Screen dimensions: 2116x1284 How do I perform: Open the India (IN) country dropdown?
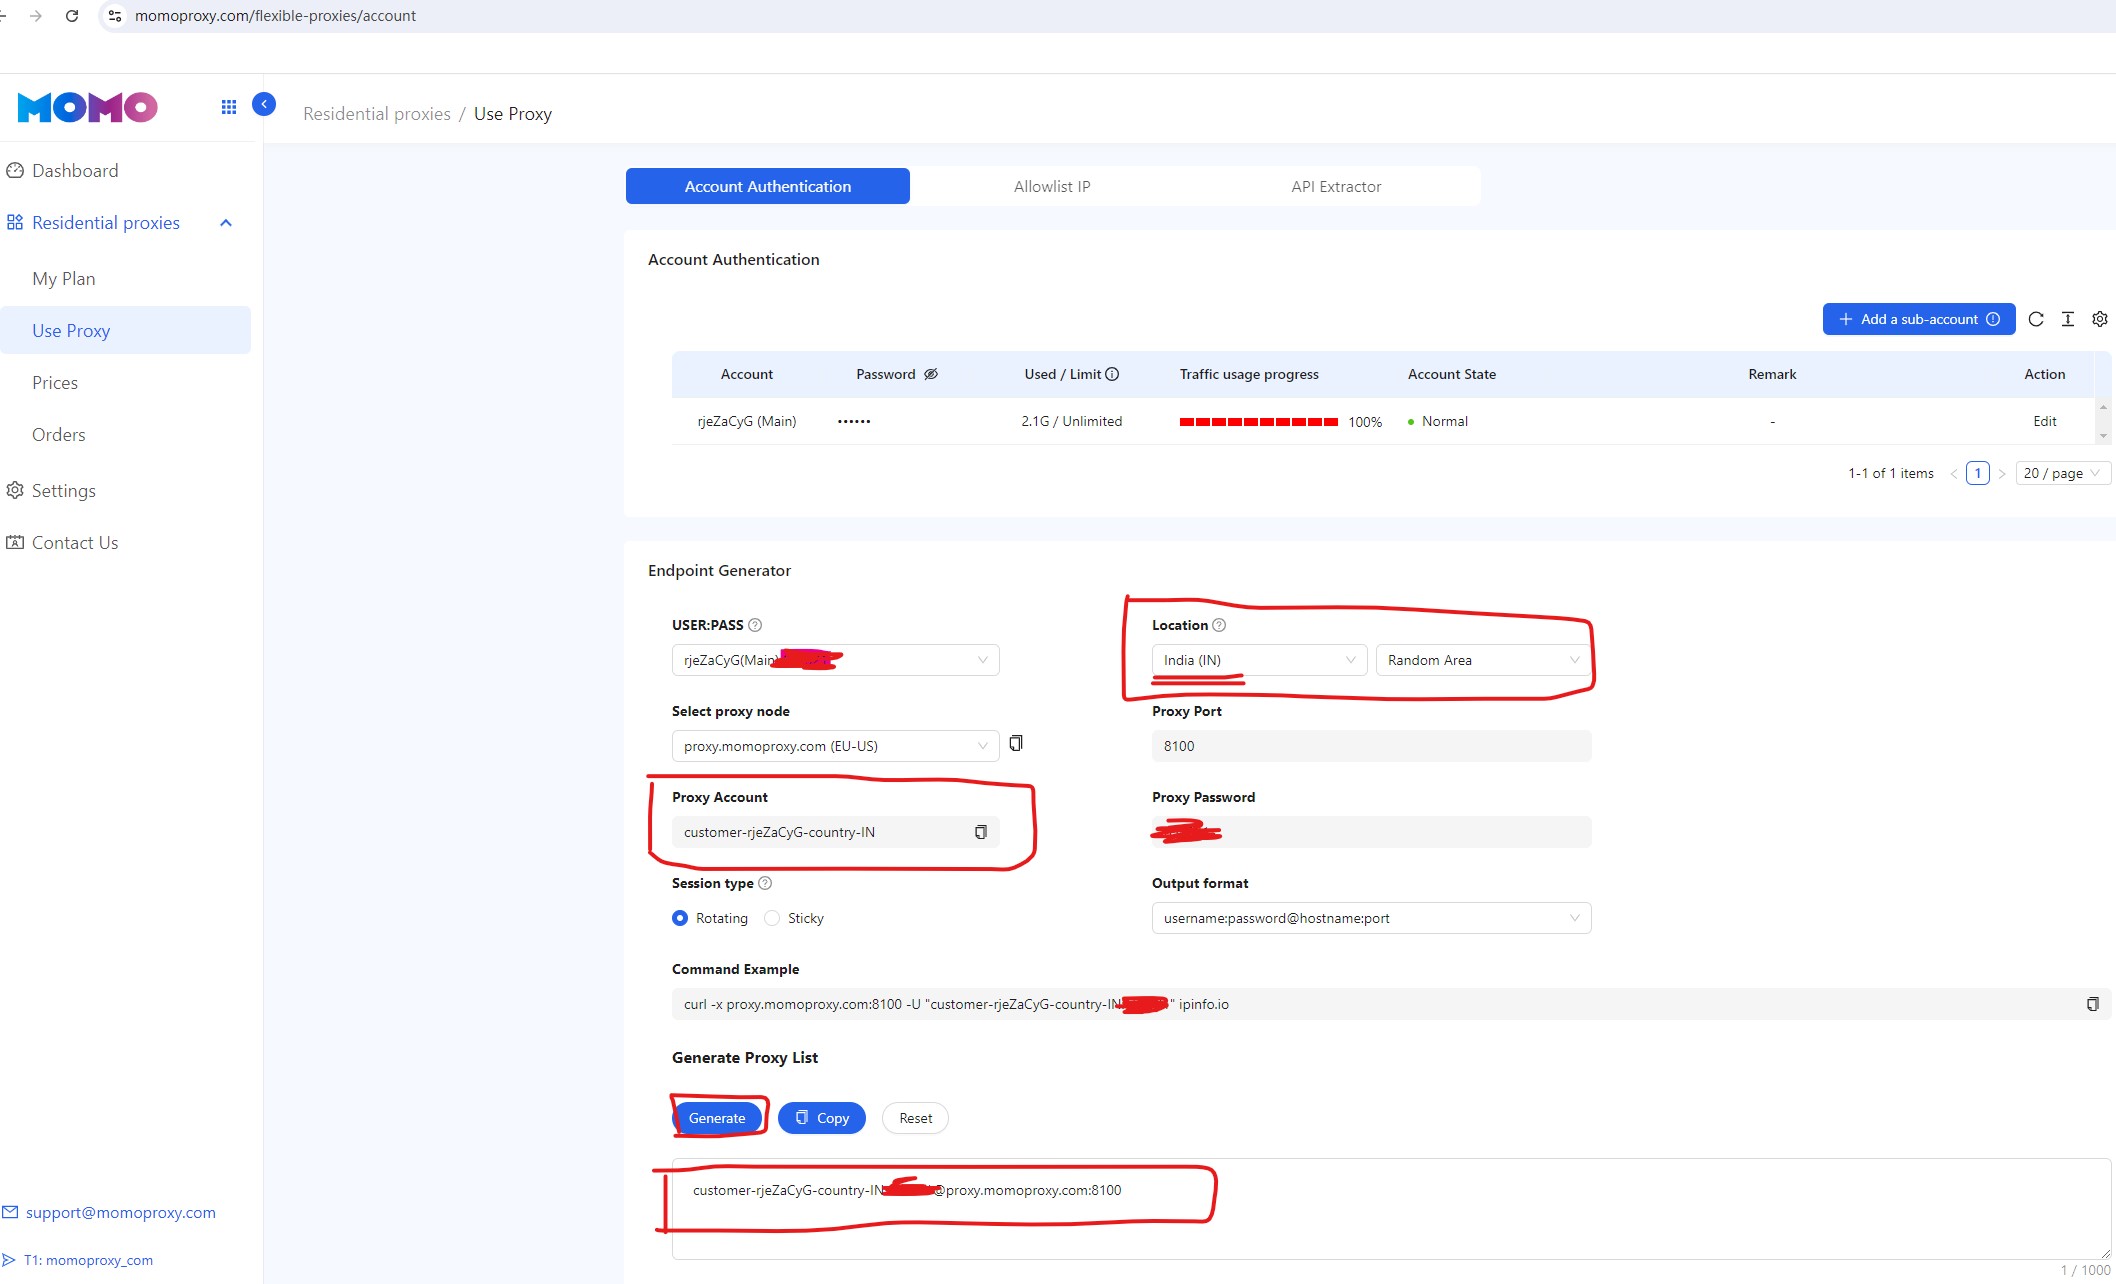[1259, 660]
